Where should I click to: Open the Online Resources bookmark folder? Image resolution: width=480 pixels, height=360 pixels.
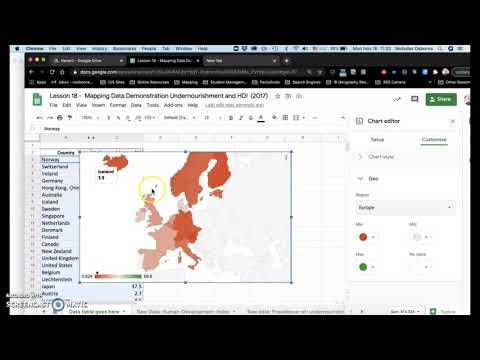150,82
